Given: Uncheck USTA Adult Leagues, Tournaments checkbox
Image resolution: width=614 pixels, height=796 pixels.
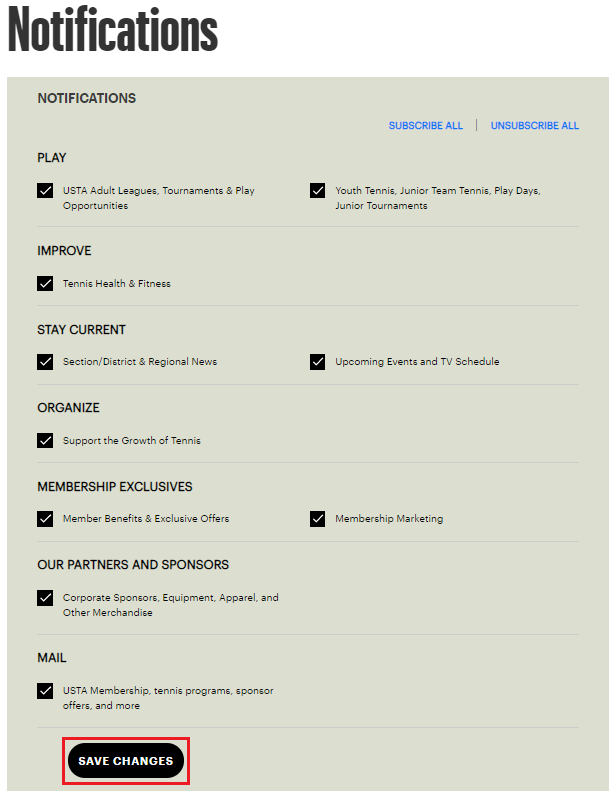Looking at the screenshot, I should pyautogui.click(x=45, y=190).
